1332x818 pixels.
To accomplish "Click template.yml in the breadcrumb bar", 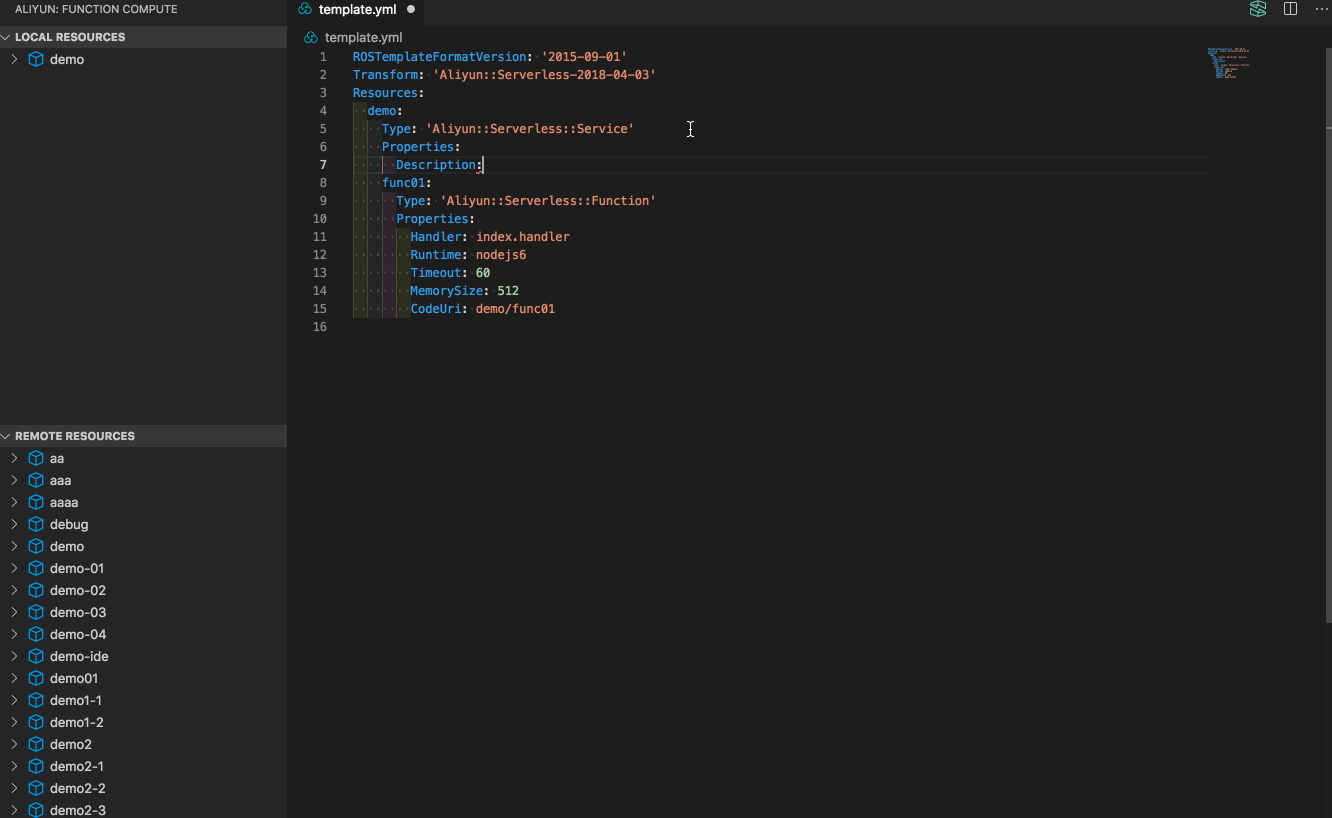I will click(363, 37).
